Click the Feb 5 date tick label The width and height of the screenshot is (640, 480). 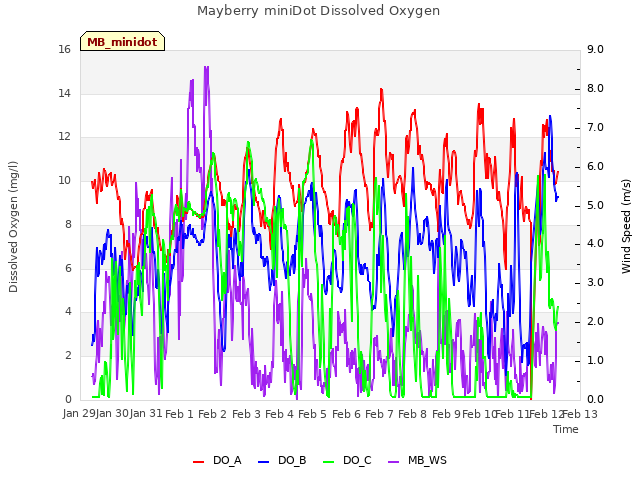click(312, 414)
